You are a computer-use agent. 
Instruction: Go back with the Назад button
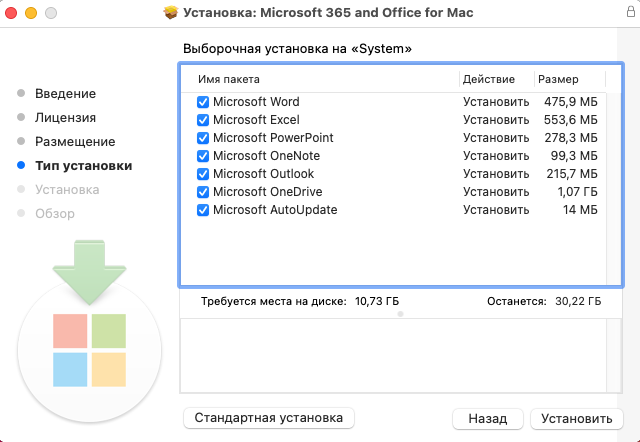488,418
